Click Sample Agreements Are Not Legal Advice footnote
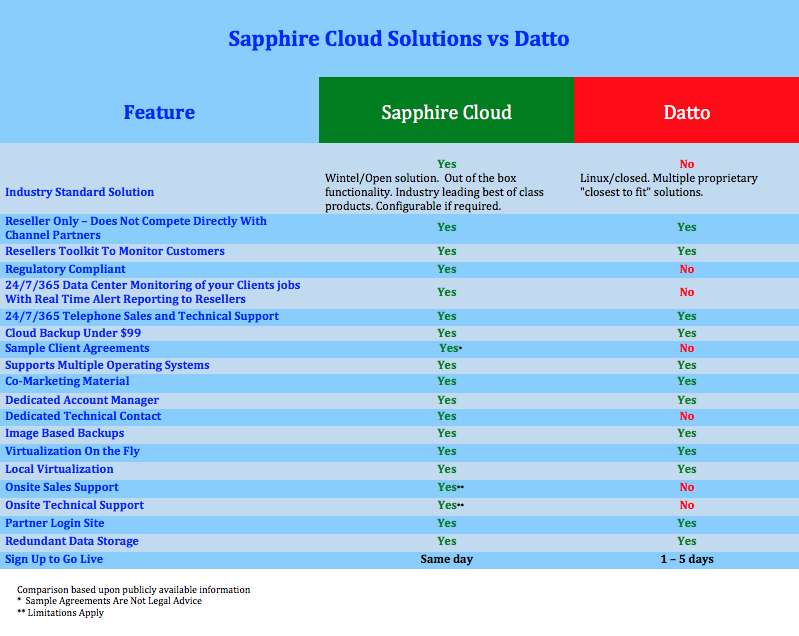The image size is (799, 636). pos(110,601)
